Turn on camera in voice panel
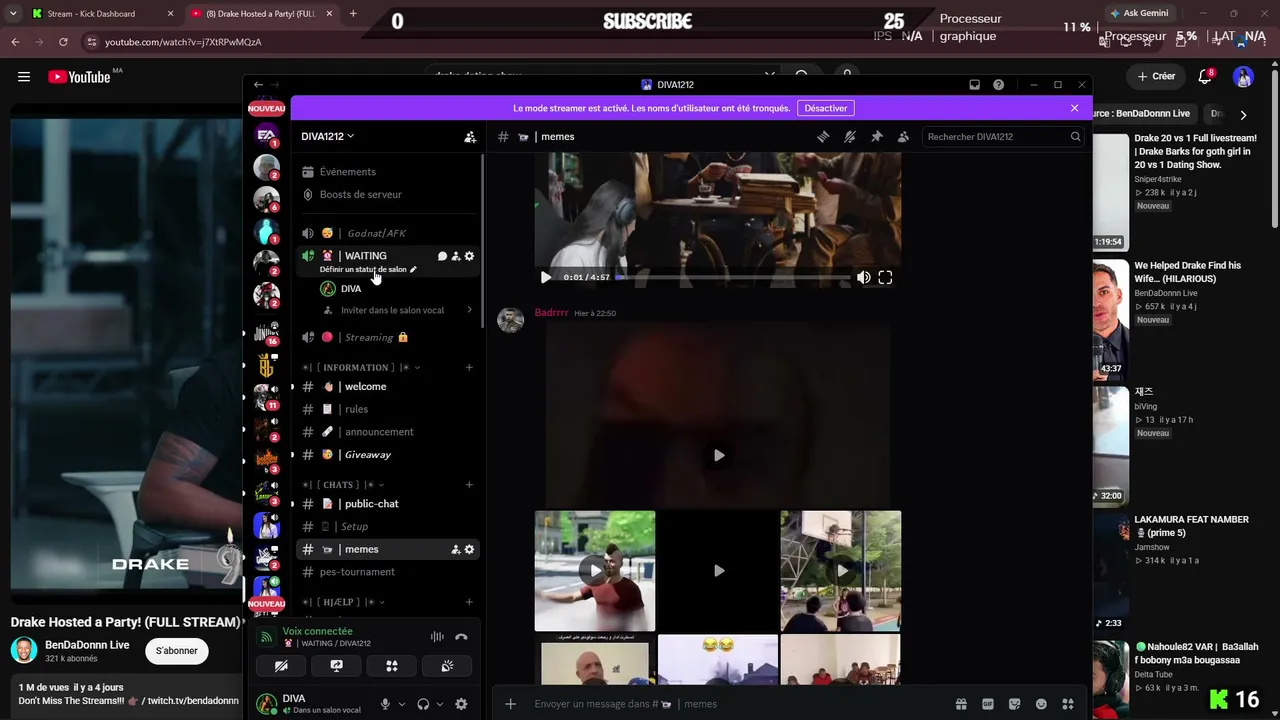This screenshot has height=720, width=1280. [x=281, y=666]
